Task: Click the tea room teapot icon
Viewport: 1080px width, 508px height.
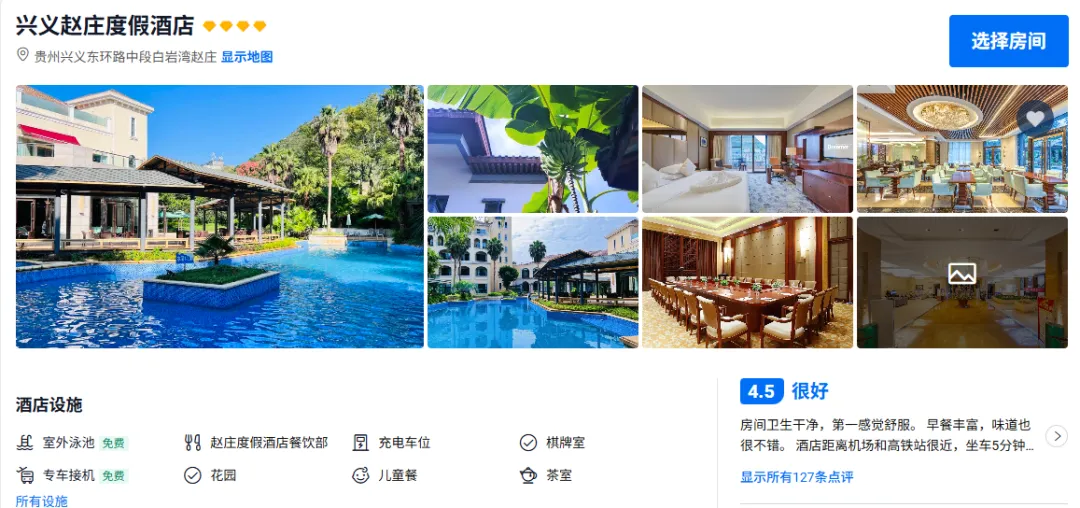Action: [x=528, y=475]
